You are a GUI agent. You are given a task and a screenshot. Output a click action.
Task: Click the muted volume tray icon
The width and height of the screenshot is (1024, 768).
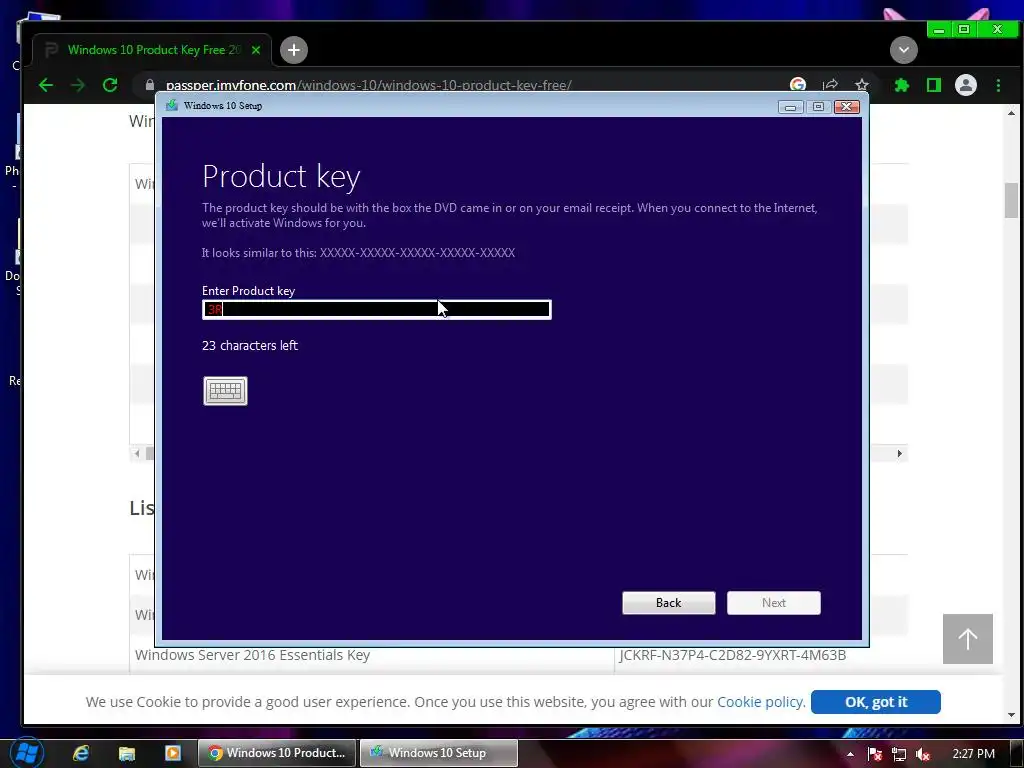[923, 754]
